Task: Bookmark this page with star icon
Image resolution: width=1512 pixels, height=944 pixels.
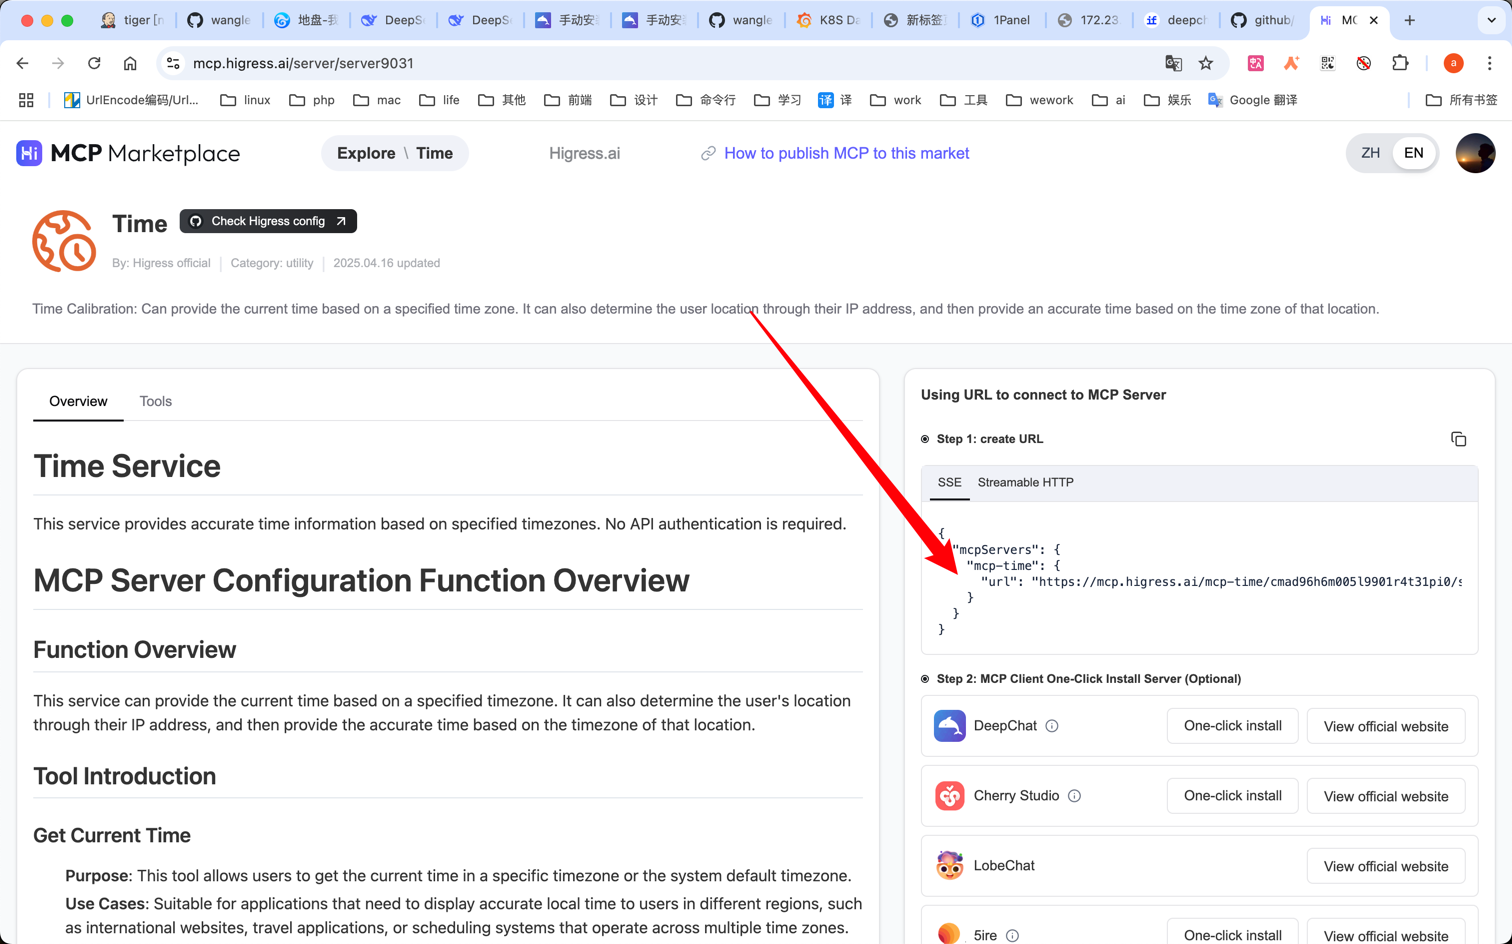Action: point(1206,63)
